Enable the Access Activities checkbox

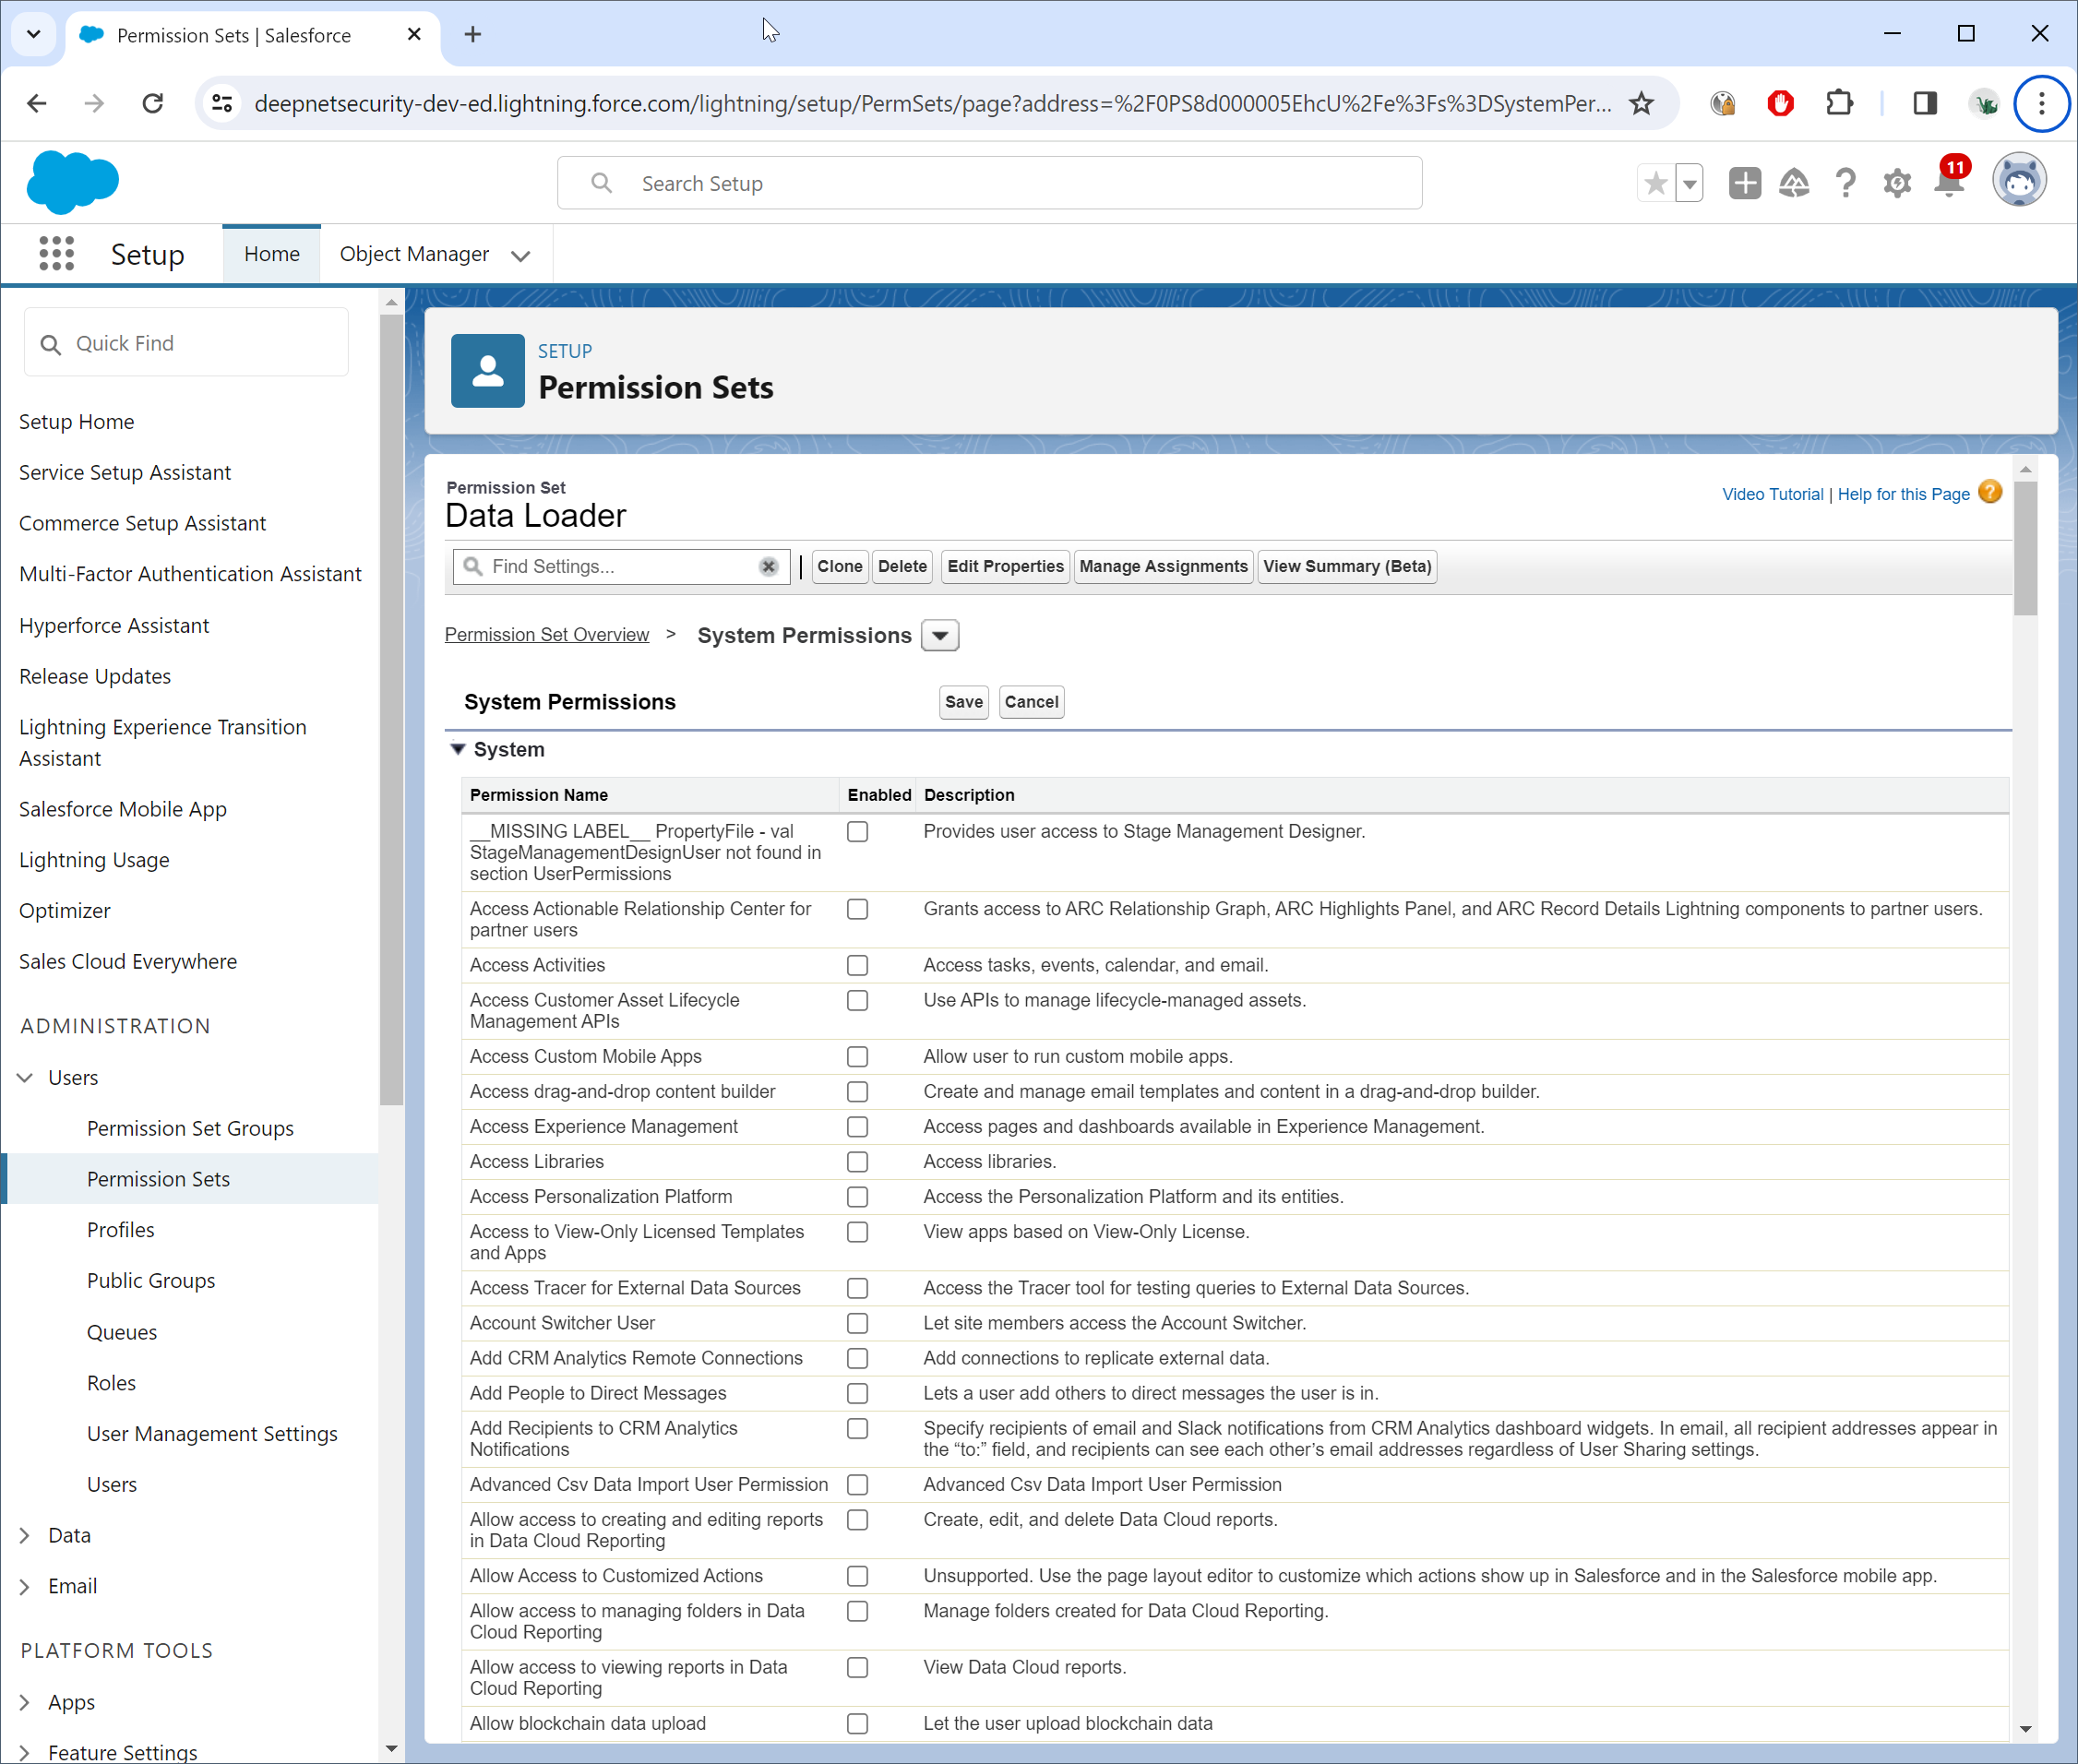[857, 965]
